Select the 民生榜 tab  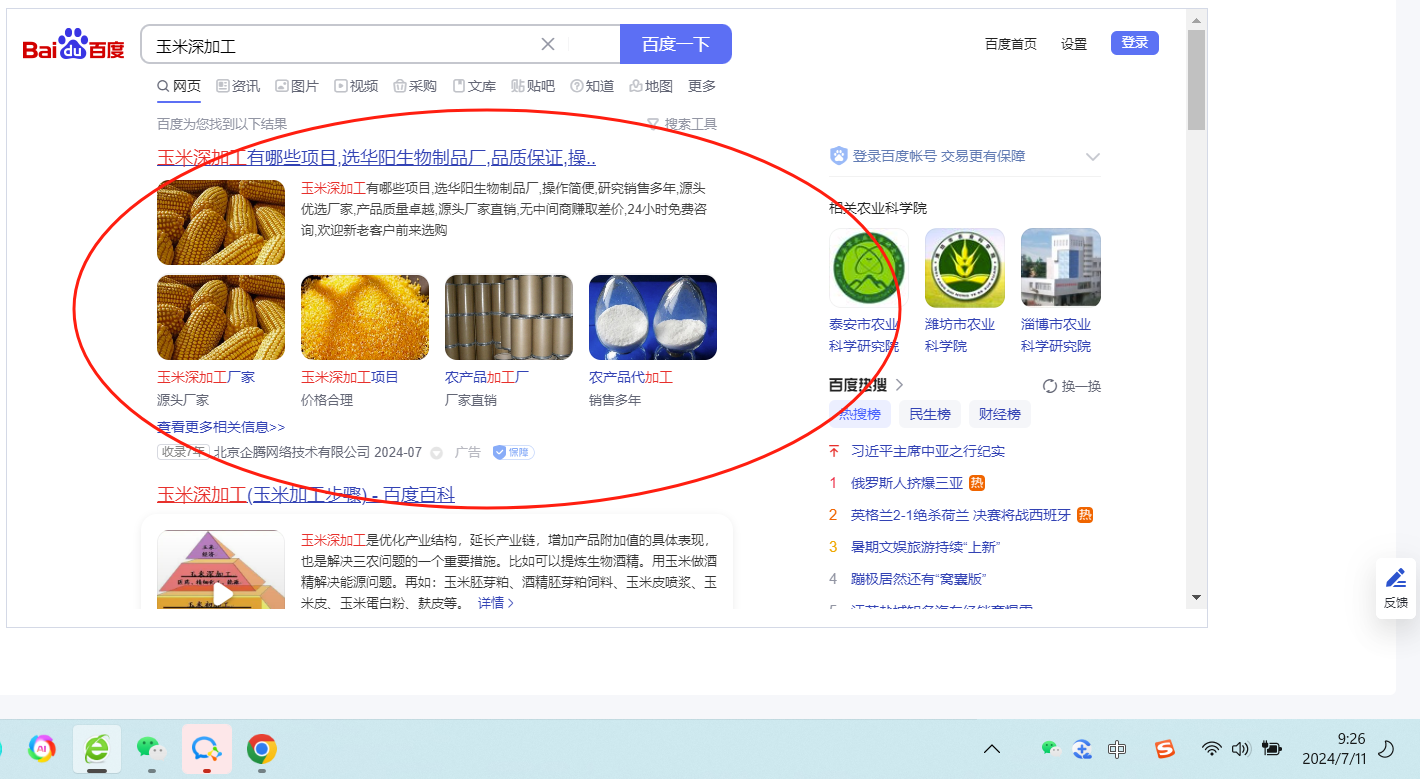tap(930, 414)
